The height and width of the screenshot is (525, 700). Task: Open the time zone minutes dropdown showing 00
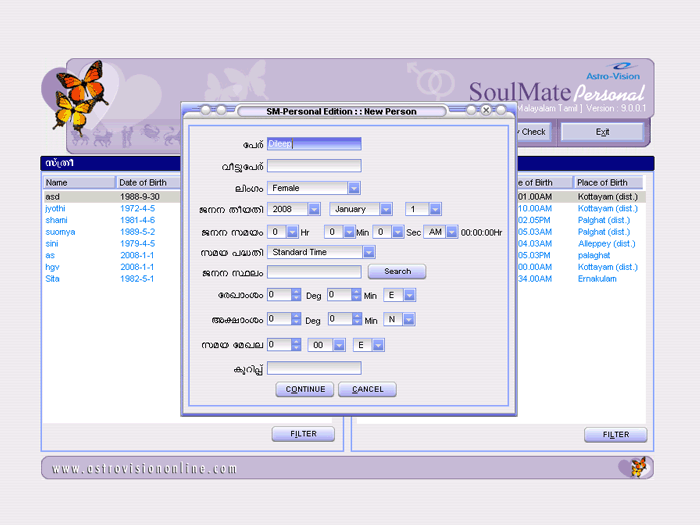point(339,345)
